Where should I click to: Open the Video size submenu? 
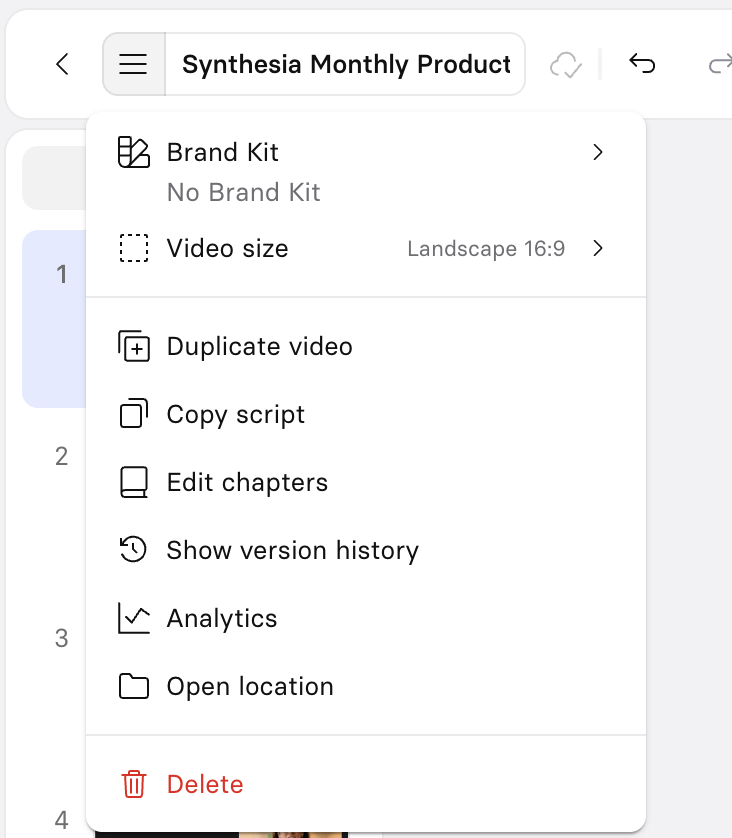(x=366, y=249)
